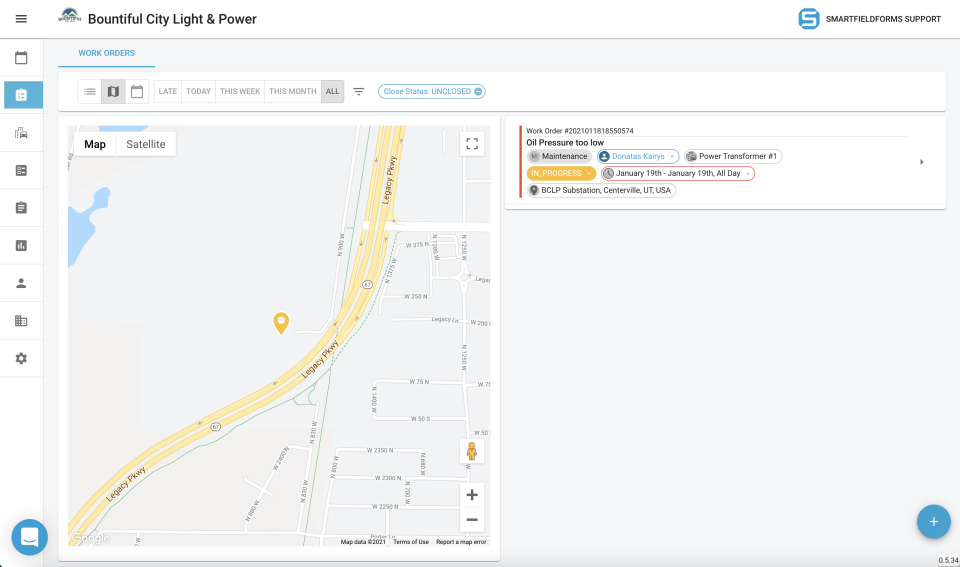The width and height of the screenshot is (960, 567).
Task: Switch to calendar view of work orders
Action: point(137,91)
